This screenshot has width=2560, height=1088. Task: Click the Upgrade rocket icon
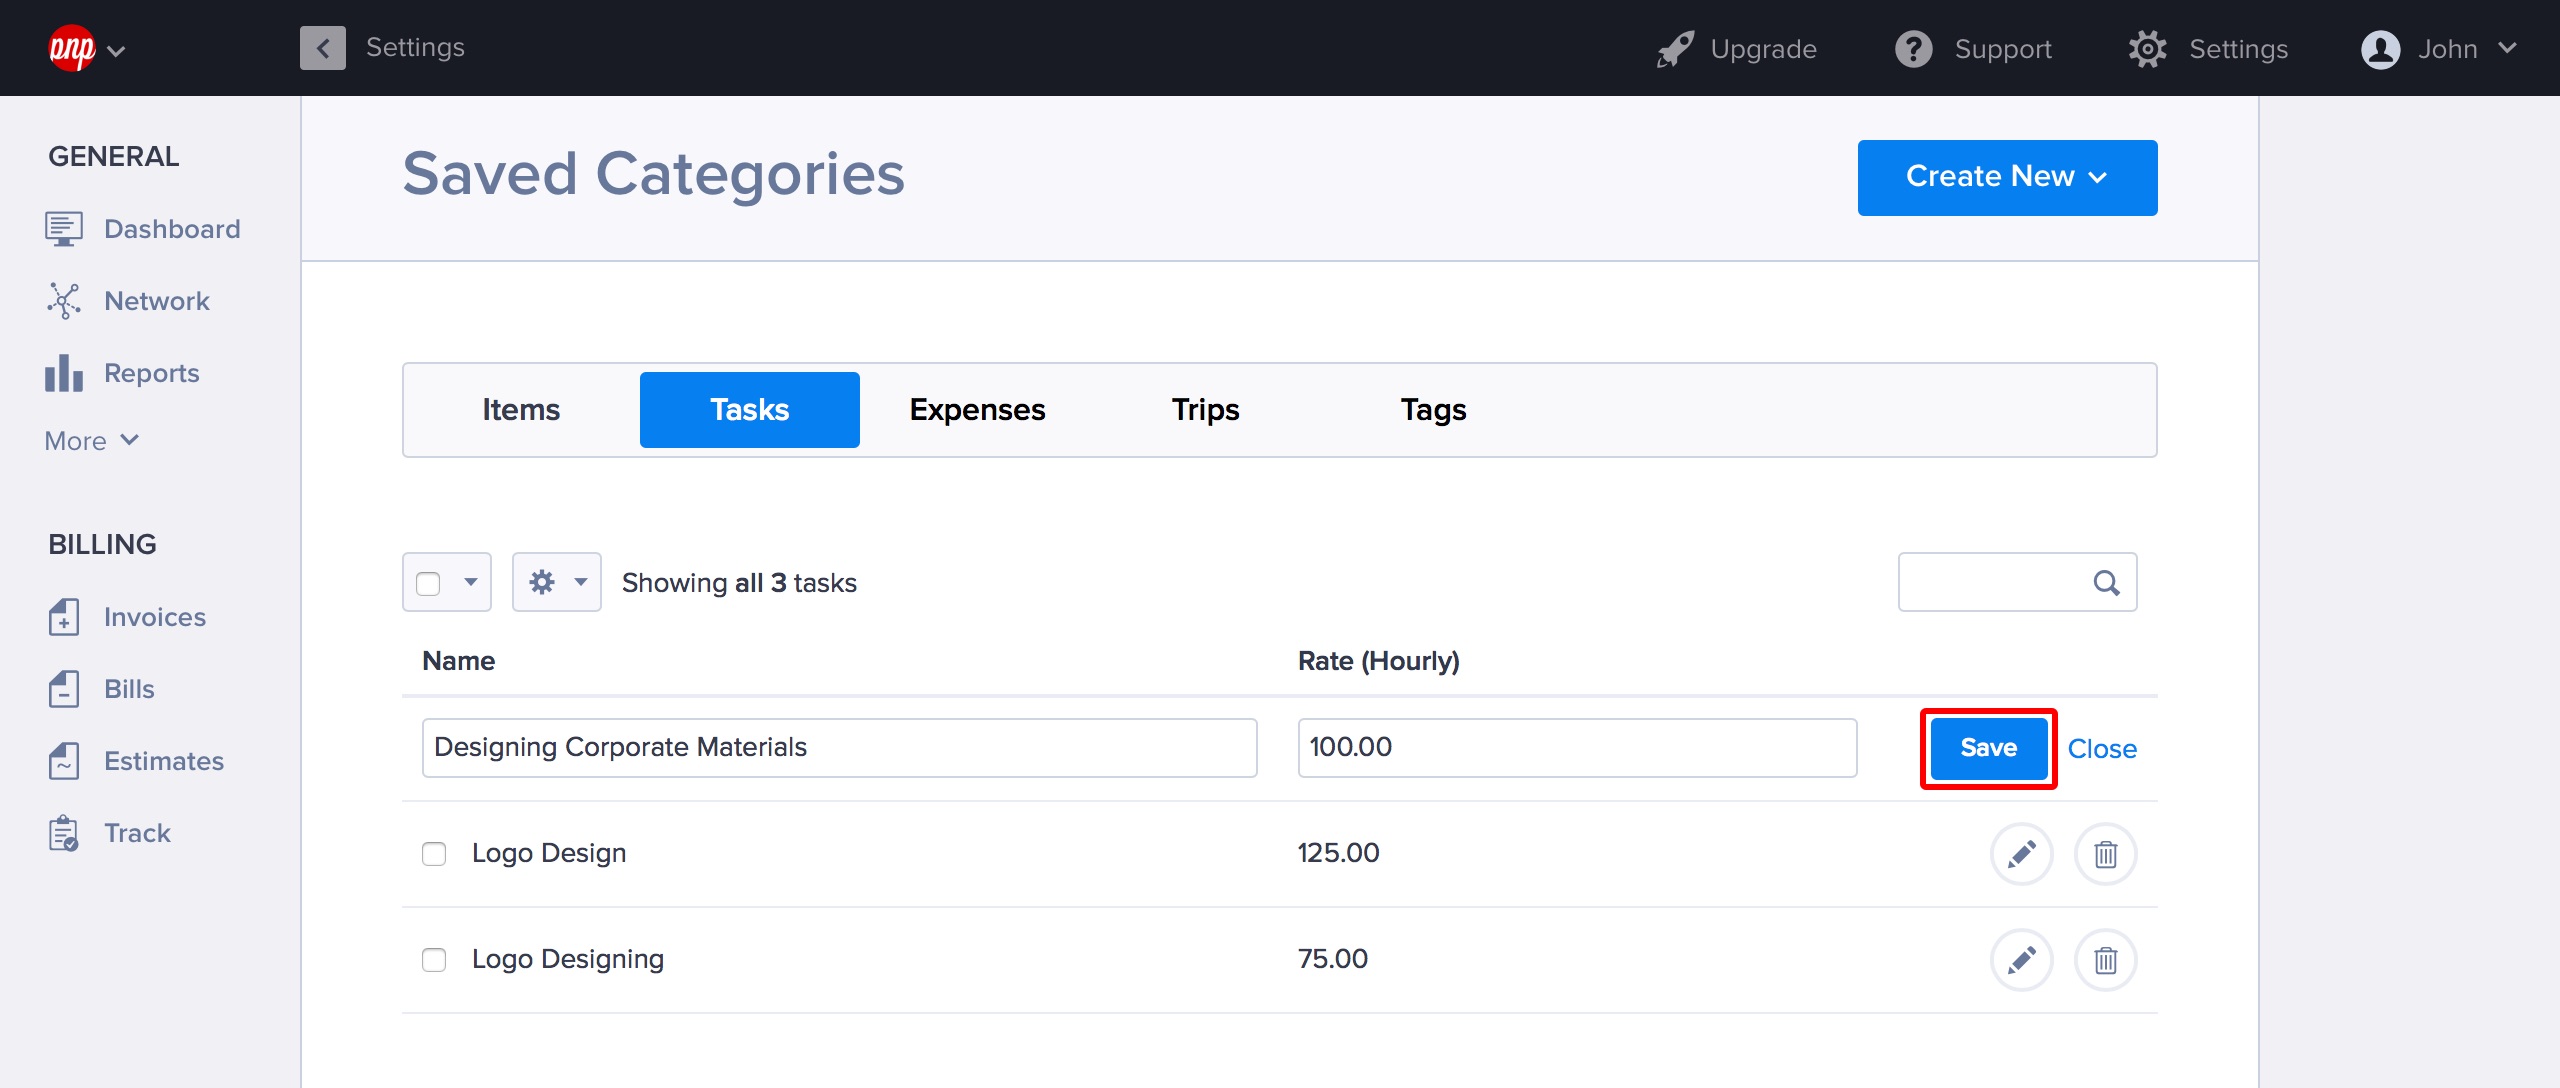point(1675,49)
